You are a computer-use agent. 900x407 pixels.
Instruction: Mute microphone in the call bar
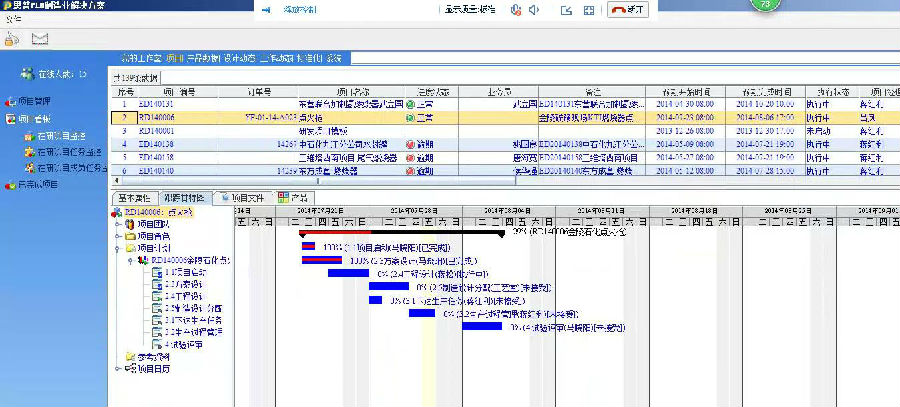click(516, 10)
